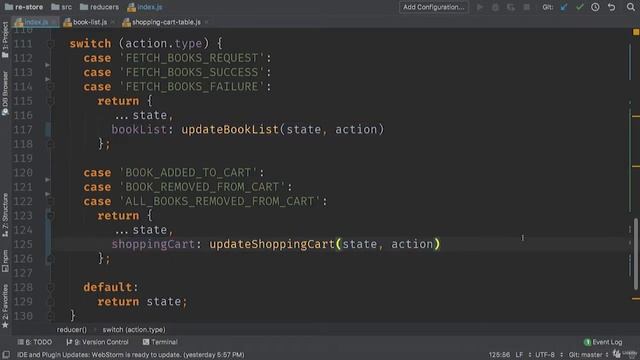
Task: Click the switch (action.type) breadcrumb
Action: (134, 329)
